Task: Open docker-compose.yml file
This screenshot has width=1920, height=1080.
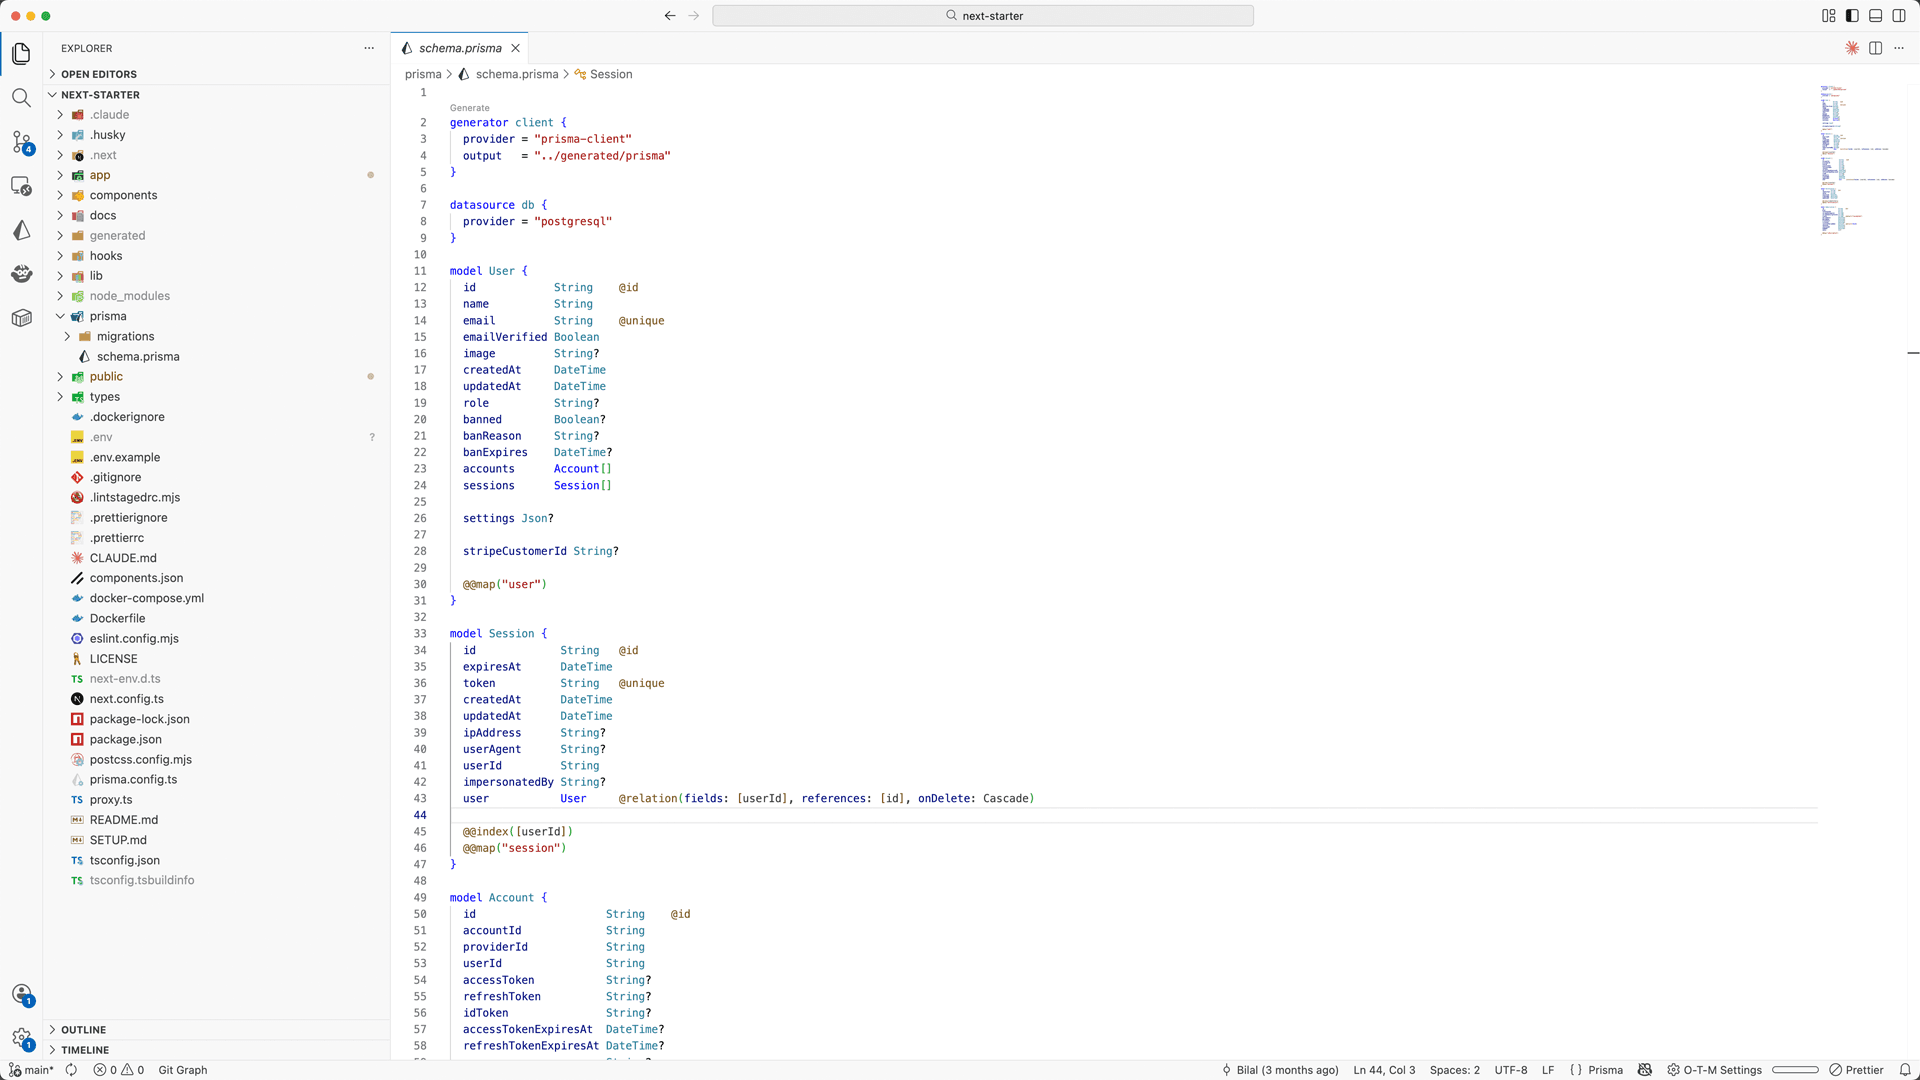Action: click(x=146, y=599)
